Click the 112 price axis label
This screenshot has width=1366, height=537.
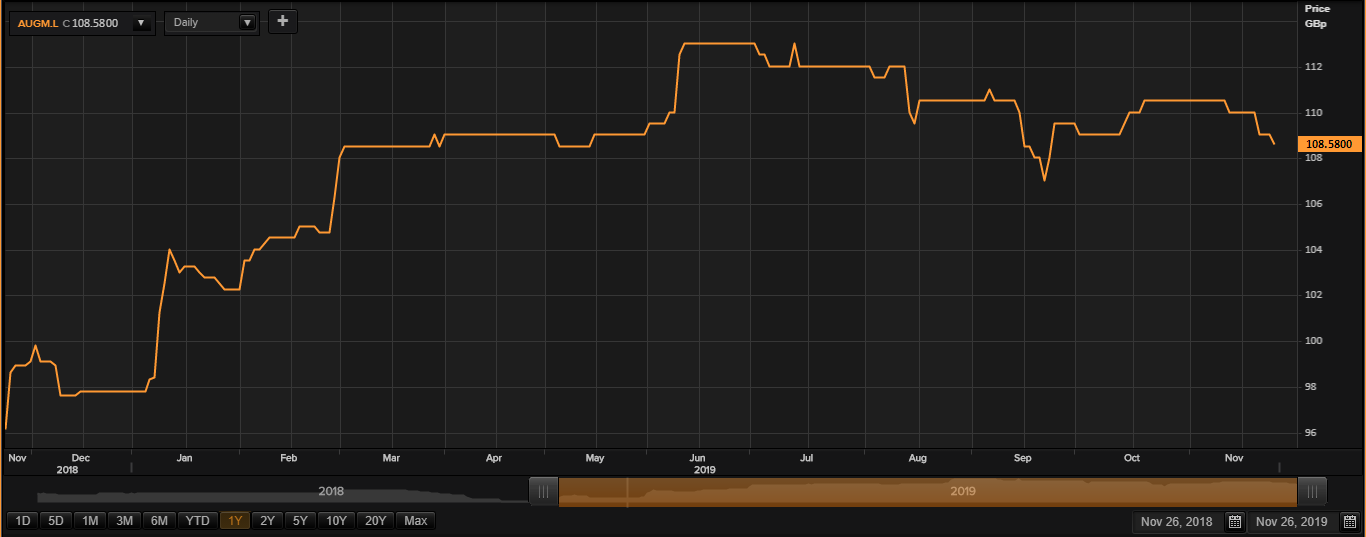click(x=1313, y=67)
